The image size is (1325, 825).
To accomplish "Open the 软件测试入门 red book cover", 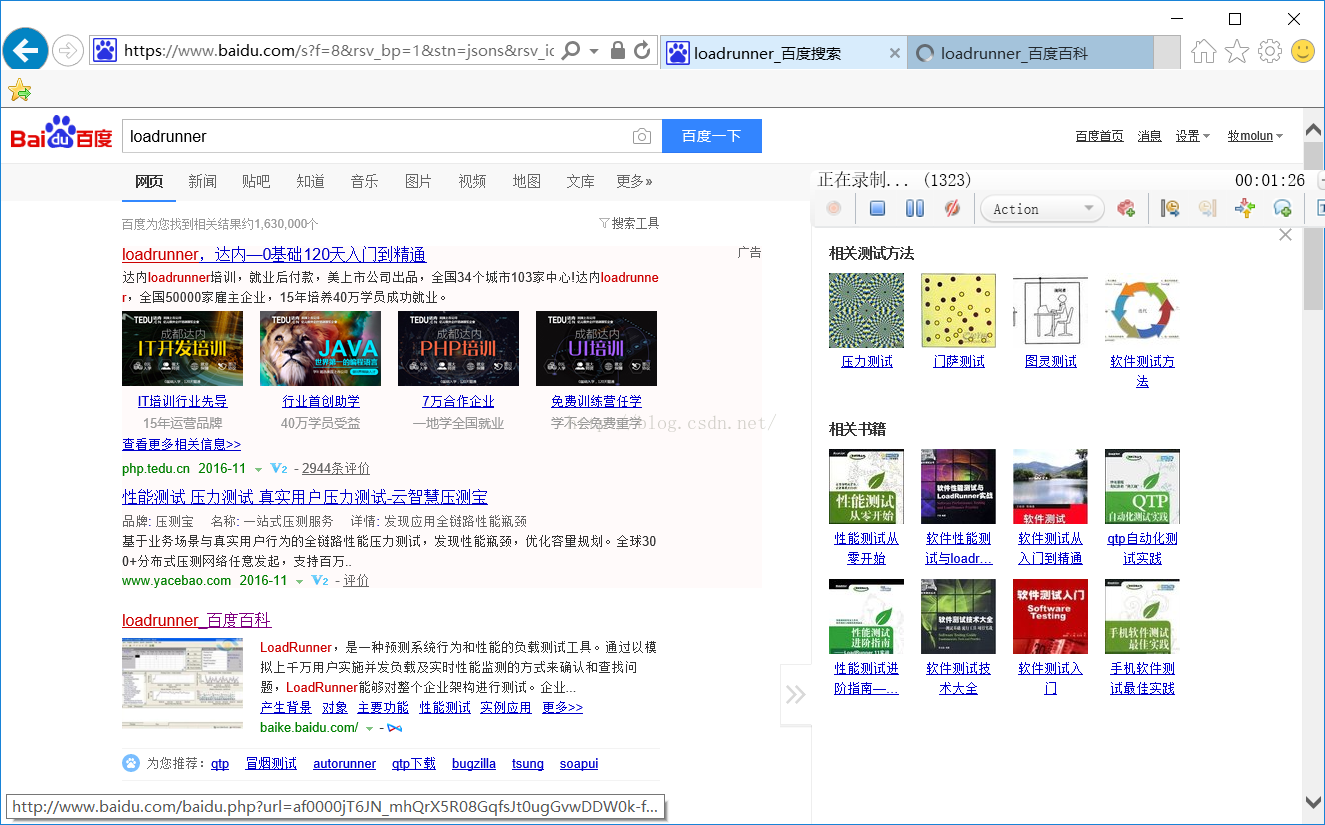I will [1050, 616].
